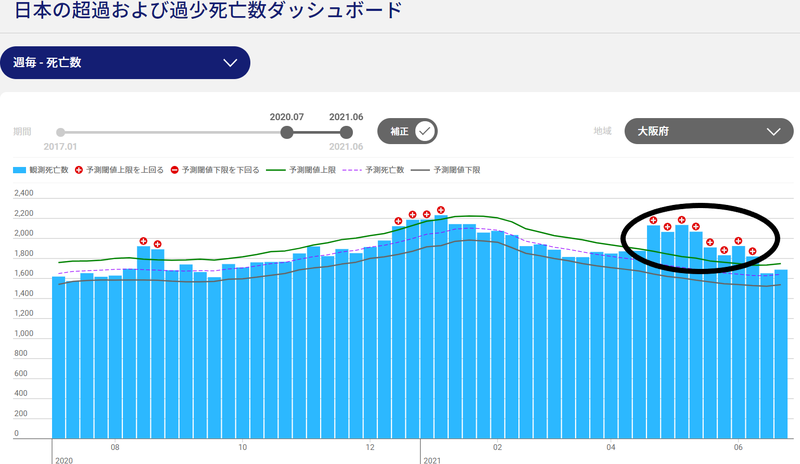This screenshot has height=464, width=800.
Task: Click the red plus 予測閾値上限を上回る legend icon
Action: tap(79, 170)
